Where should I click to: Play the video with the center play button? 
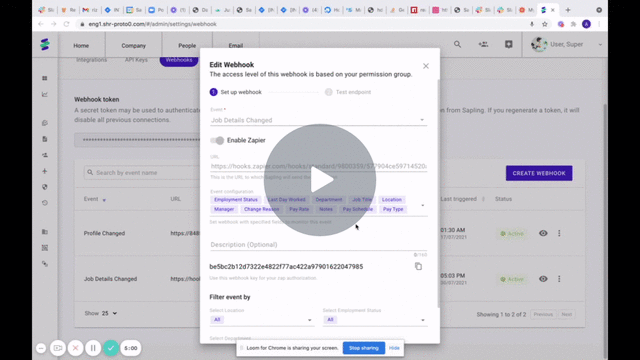(320, 180)
